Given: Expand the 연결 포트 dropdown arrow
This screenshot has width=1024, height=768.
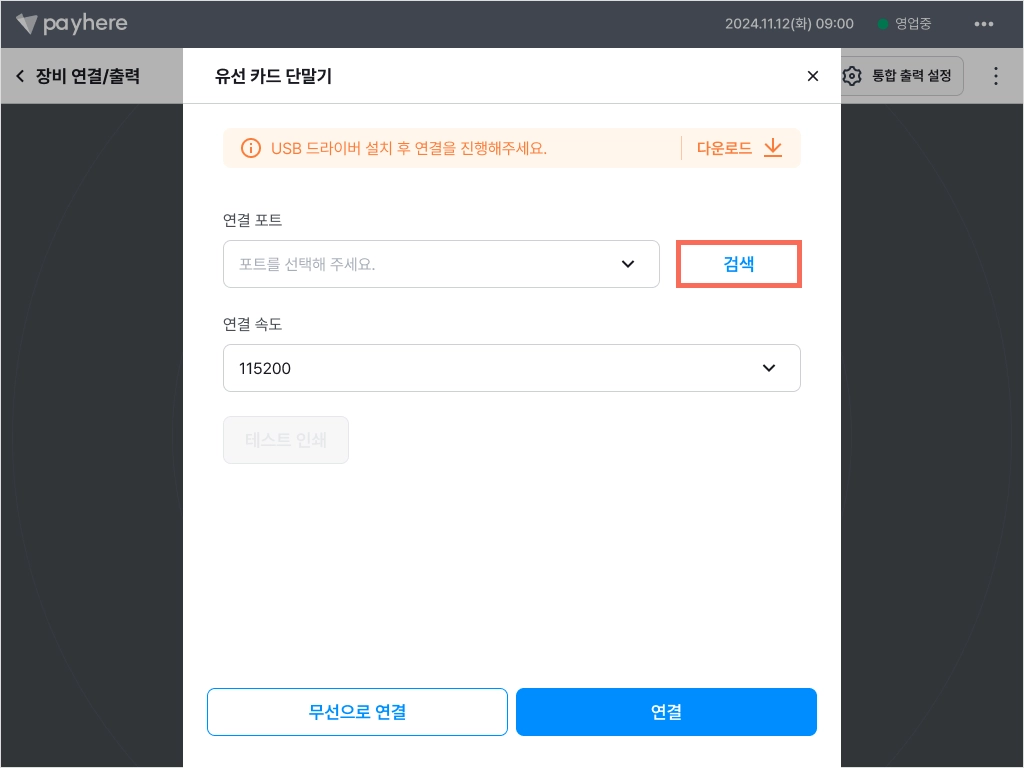Looking at the screenshot, I should 628,264.
